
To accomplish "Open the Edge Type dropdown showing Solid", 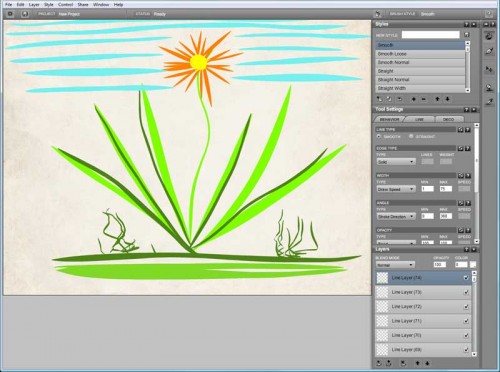I will tap(396, 162).
